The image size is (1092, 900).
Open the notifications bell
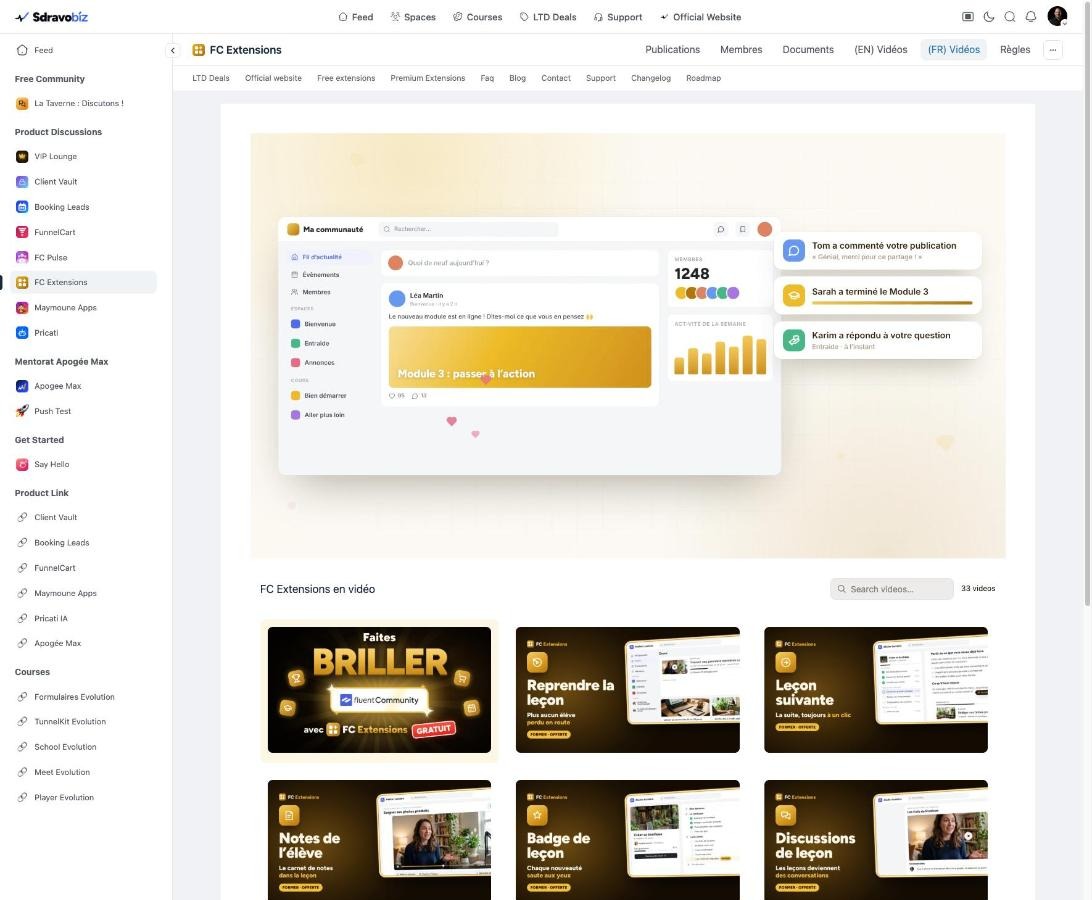pos(1031,17)
